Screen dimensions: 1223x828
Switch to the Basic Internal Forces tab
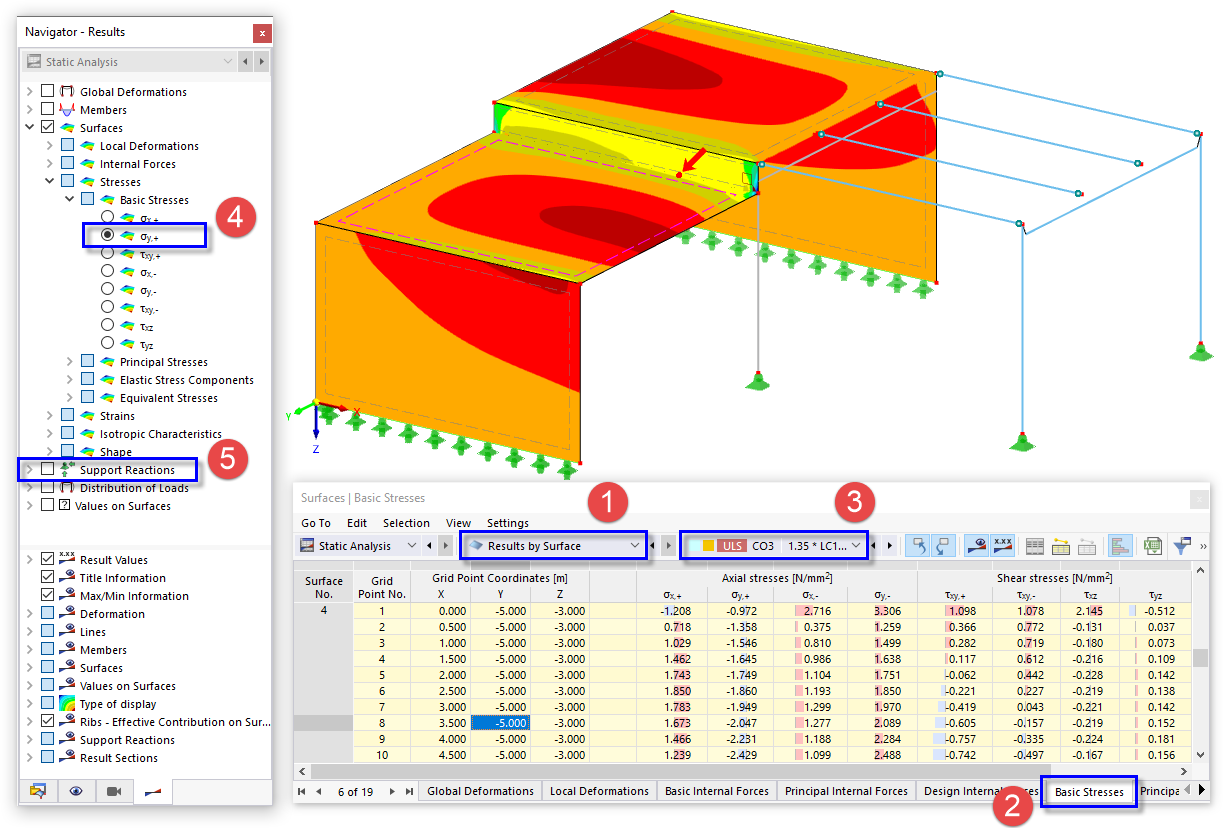click(x=716, y=790)
